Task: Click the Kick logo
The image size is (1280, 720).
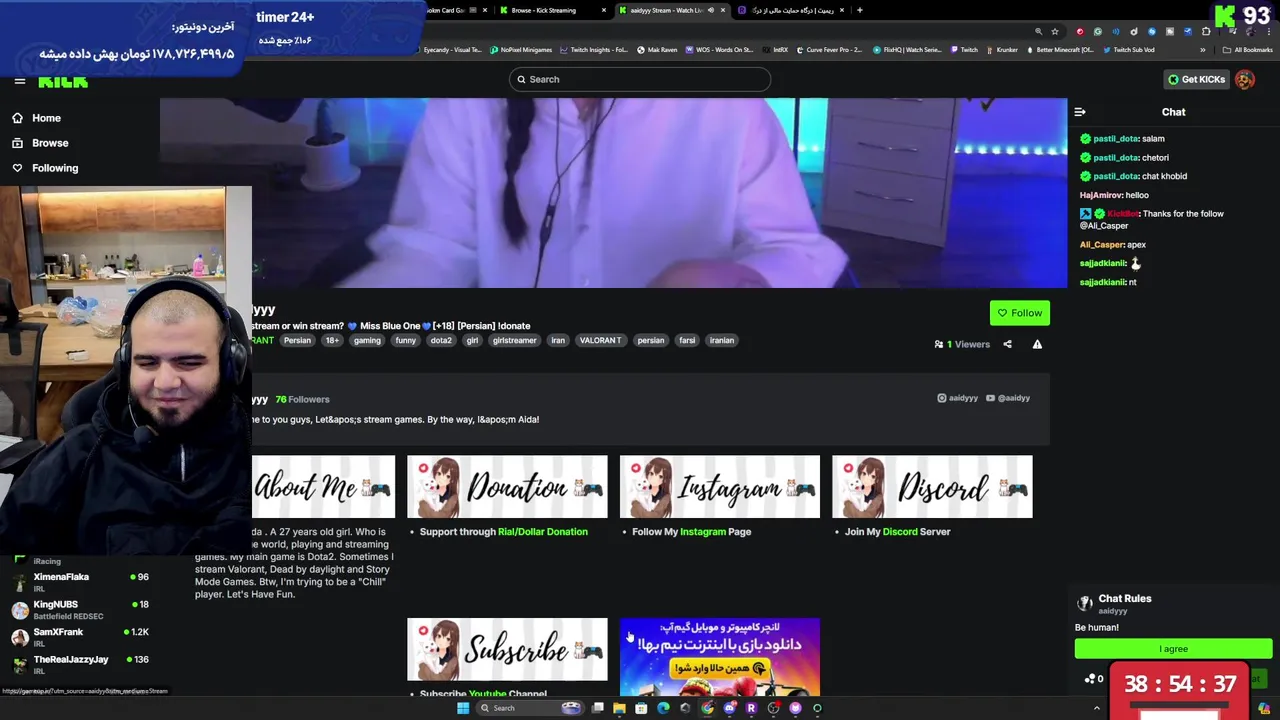Action: click(x=62, y=82)
